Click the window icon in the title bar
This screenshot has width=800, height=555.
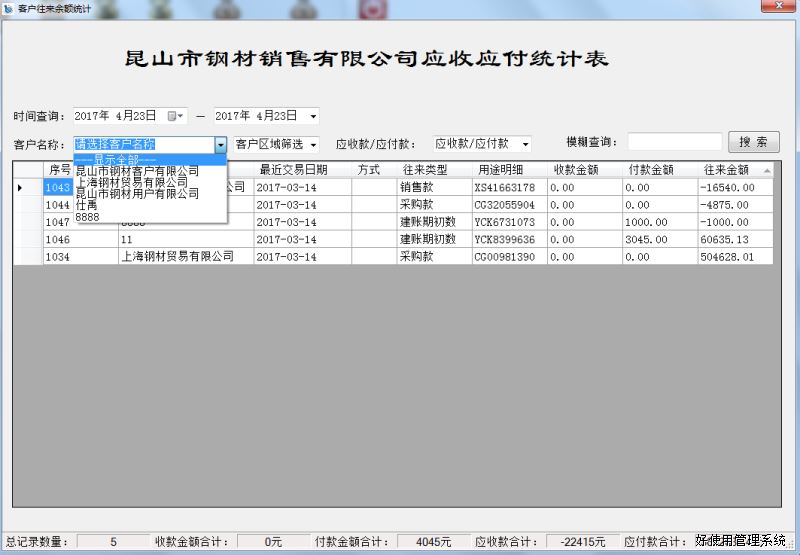[9, 8]
